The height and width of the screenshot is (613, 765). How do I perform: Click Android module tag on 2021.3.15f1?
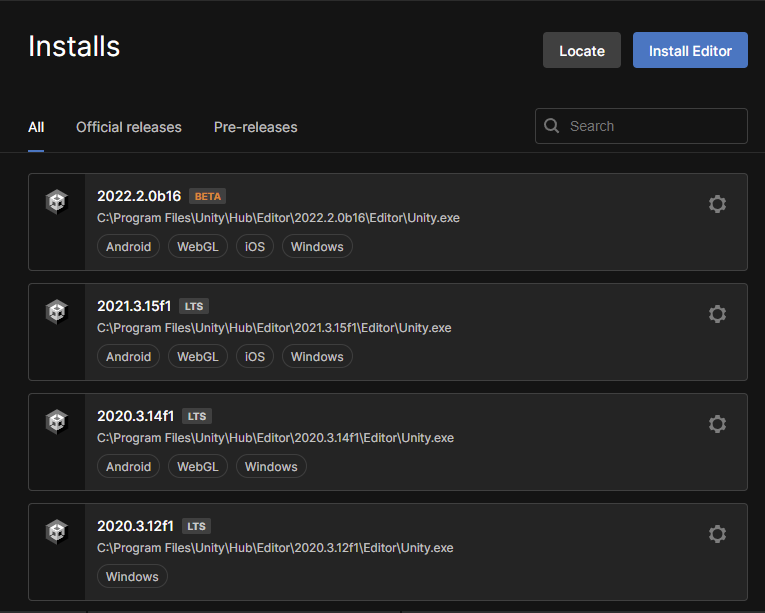pos(128,357)
